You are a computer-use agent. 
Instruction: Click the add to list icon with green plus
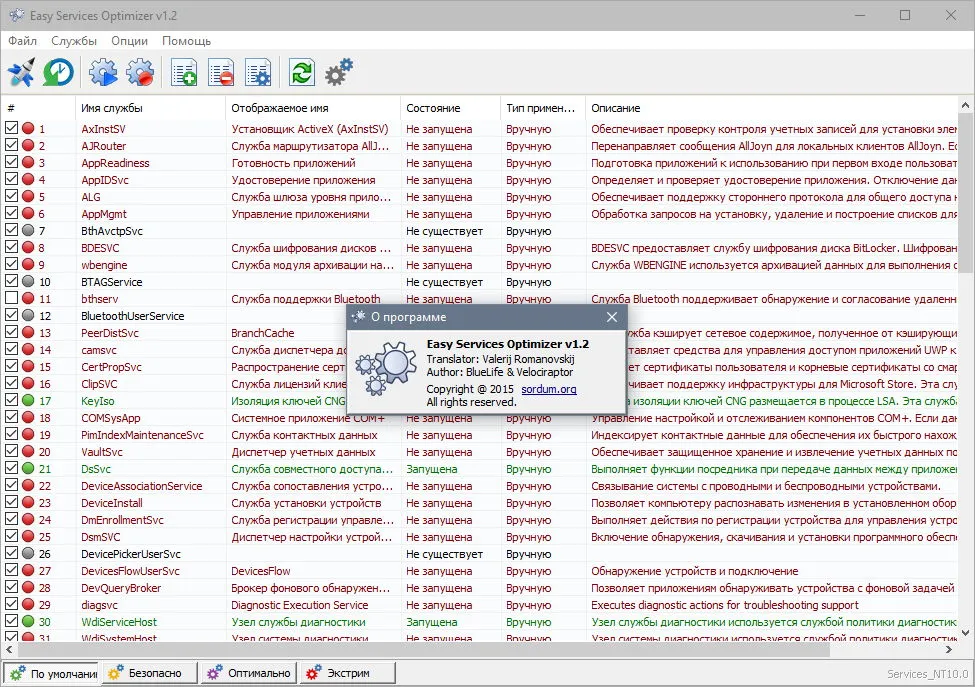click(x=184, y=73)
